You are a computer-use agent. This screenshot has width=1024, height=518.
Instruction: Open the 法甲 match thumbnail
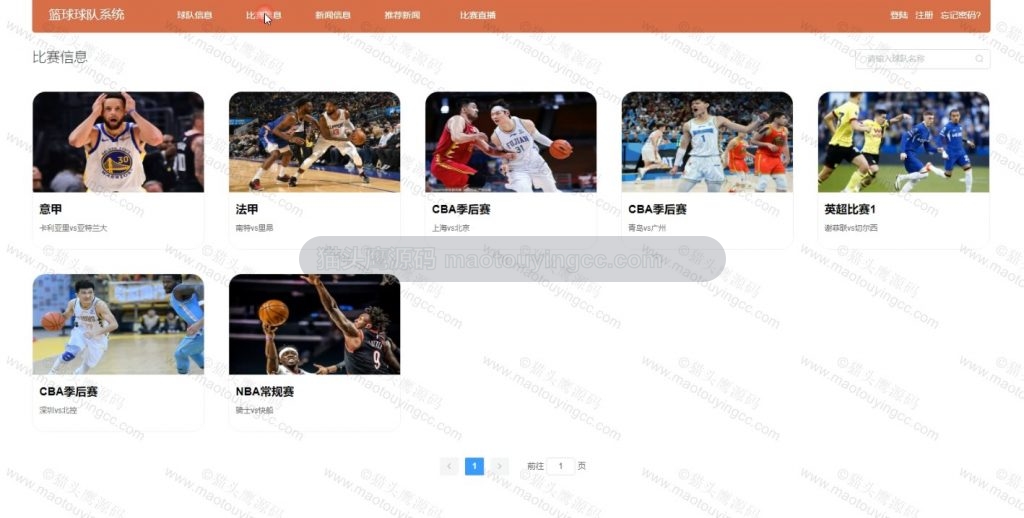tap(314, 142)
